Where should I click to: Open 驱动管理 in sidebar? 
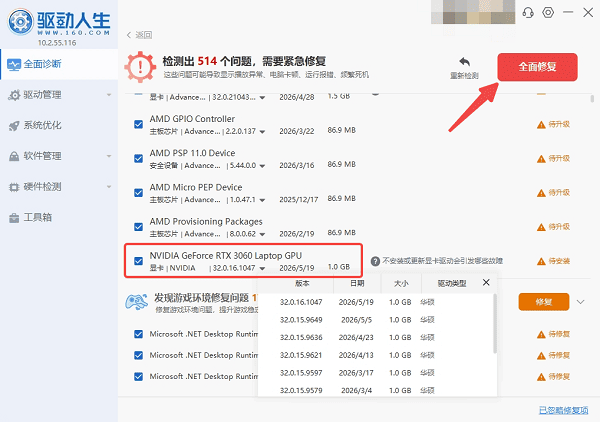click(59, 95)
